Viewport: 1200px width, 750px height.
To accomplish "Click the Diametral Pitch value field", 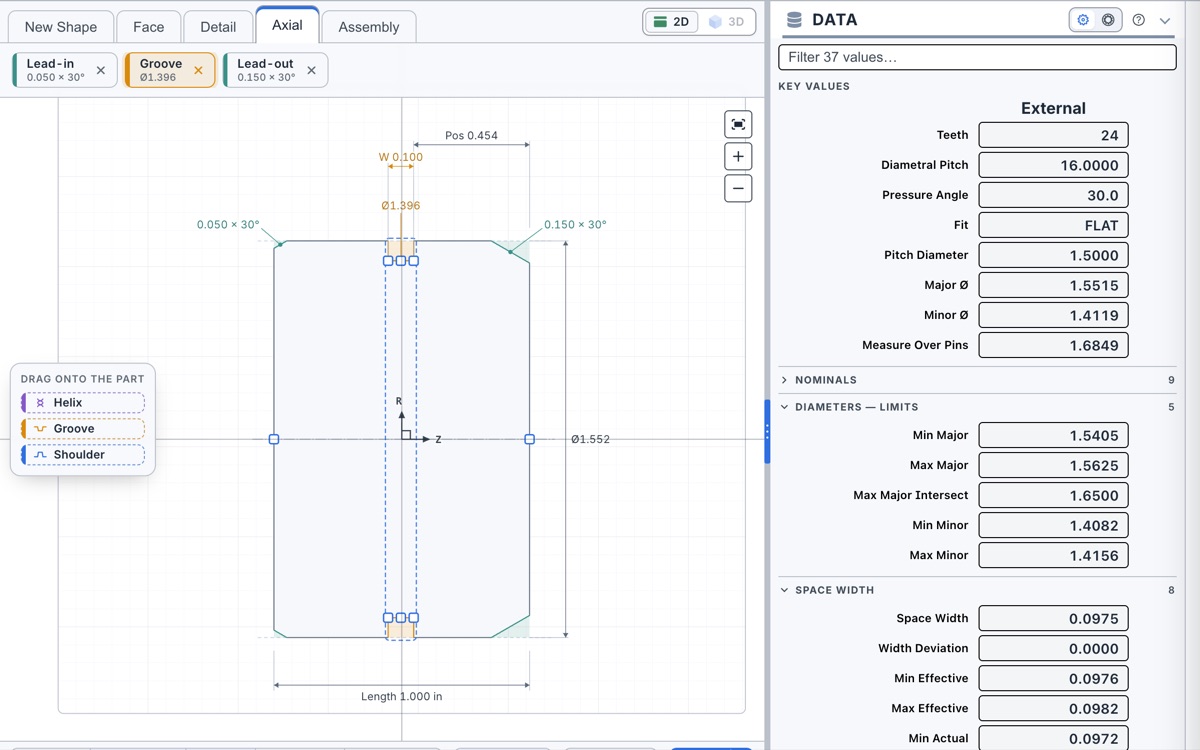I will click(1053, 165).
